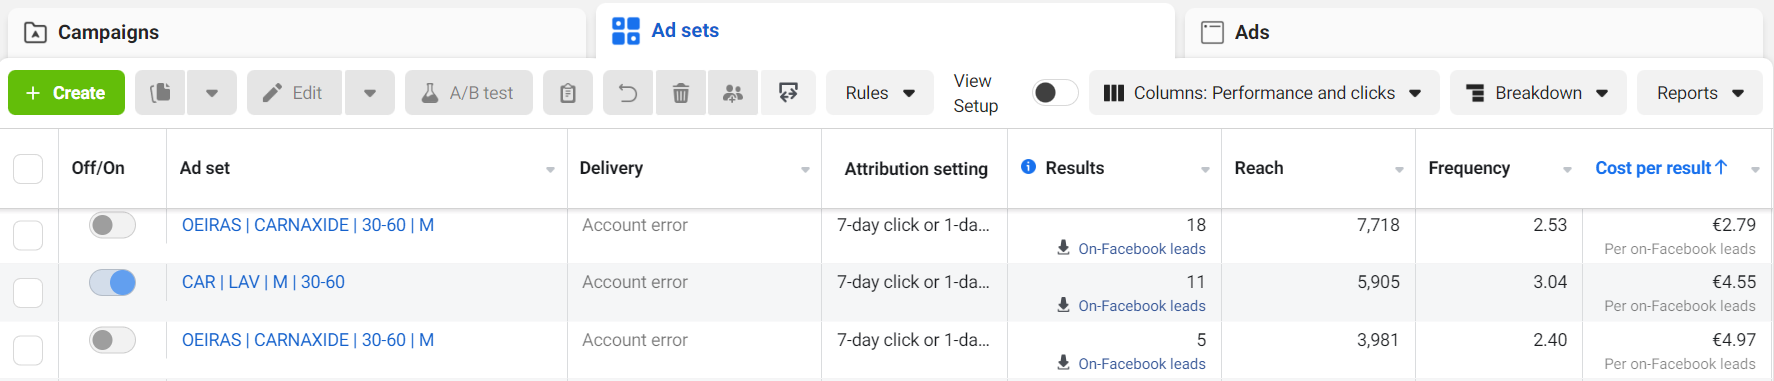Click the audience people icon
The width and height of the screenshot is (1774, 381).
(733, 93)
